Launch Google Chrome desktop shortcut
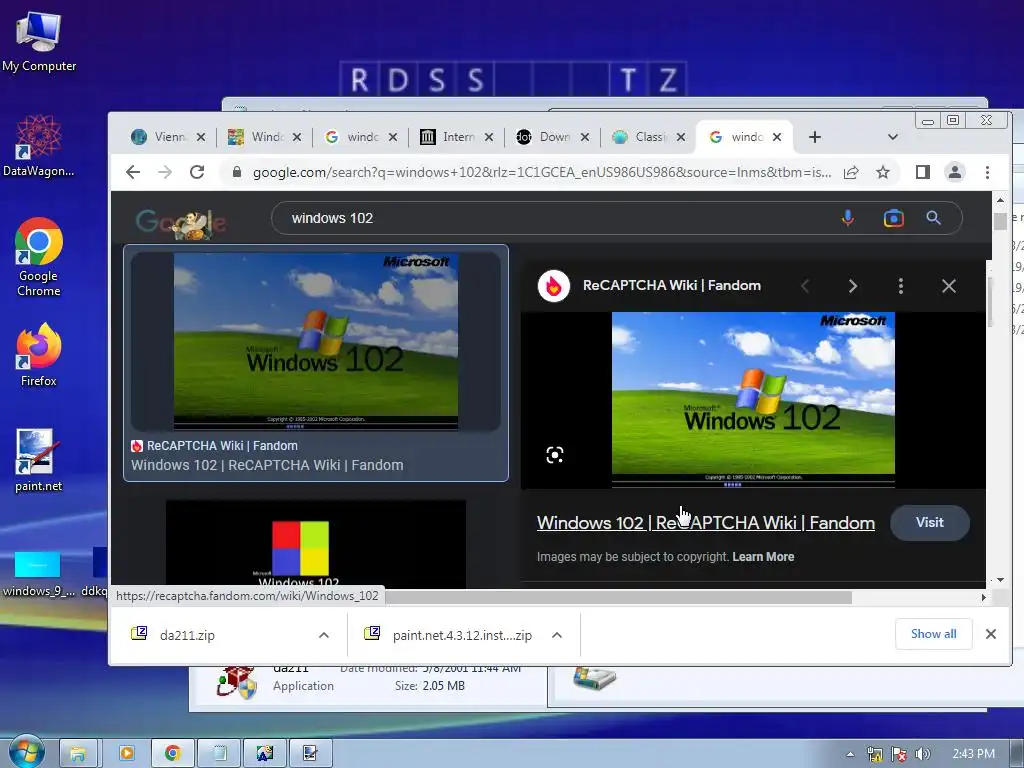1024x768 pixels. 39,257
